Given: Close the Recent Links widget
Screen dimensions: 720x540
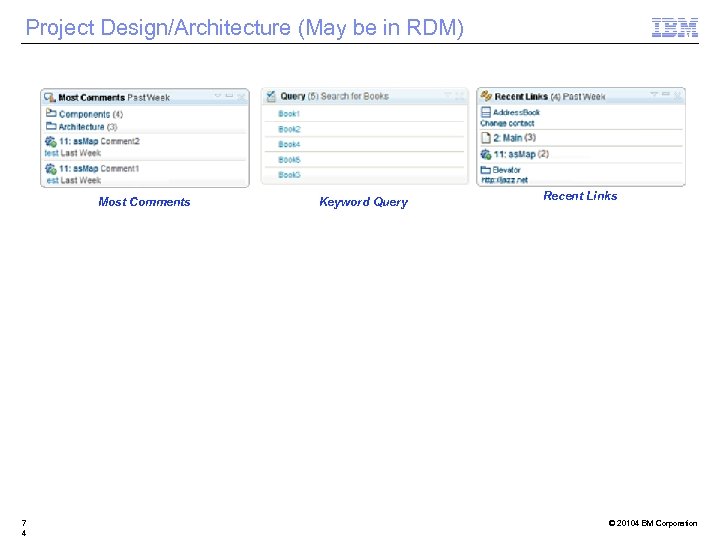Looking at the screenshot, I should (677, 95).
